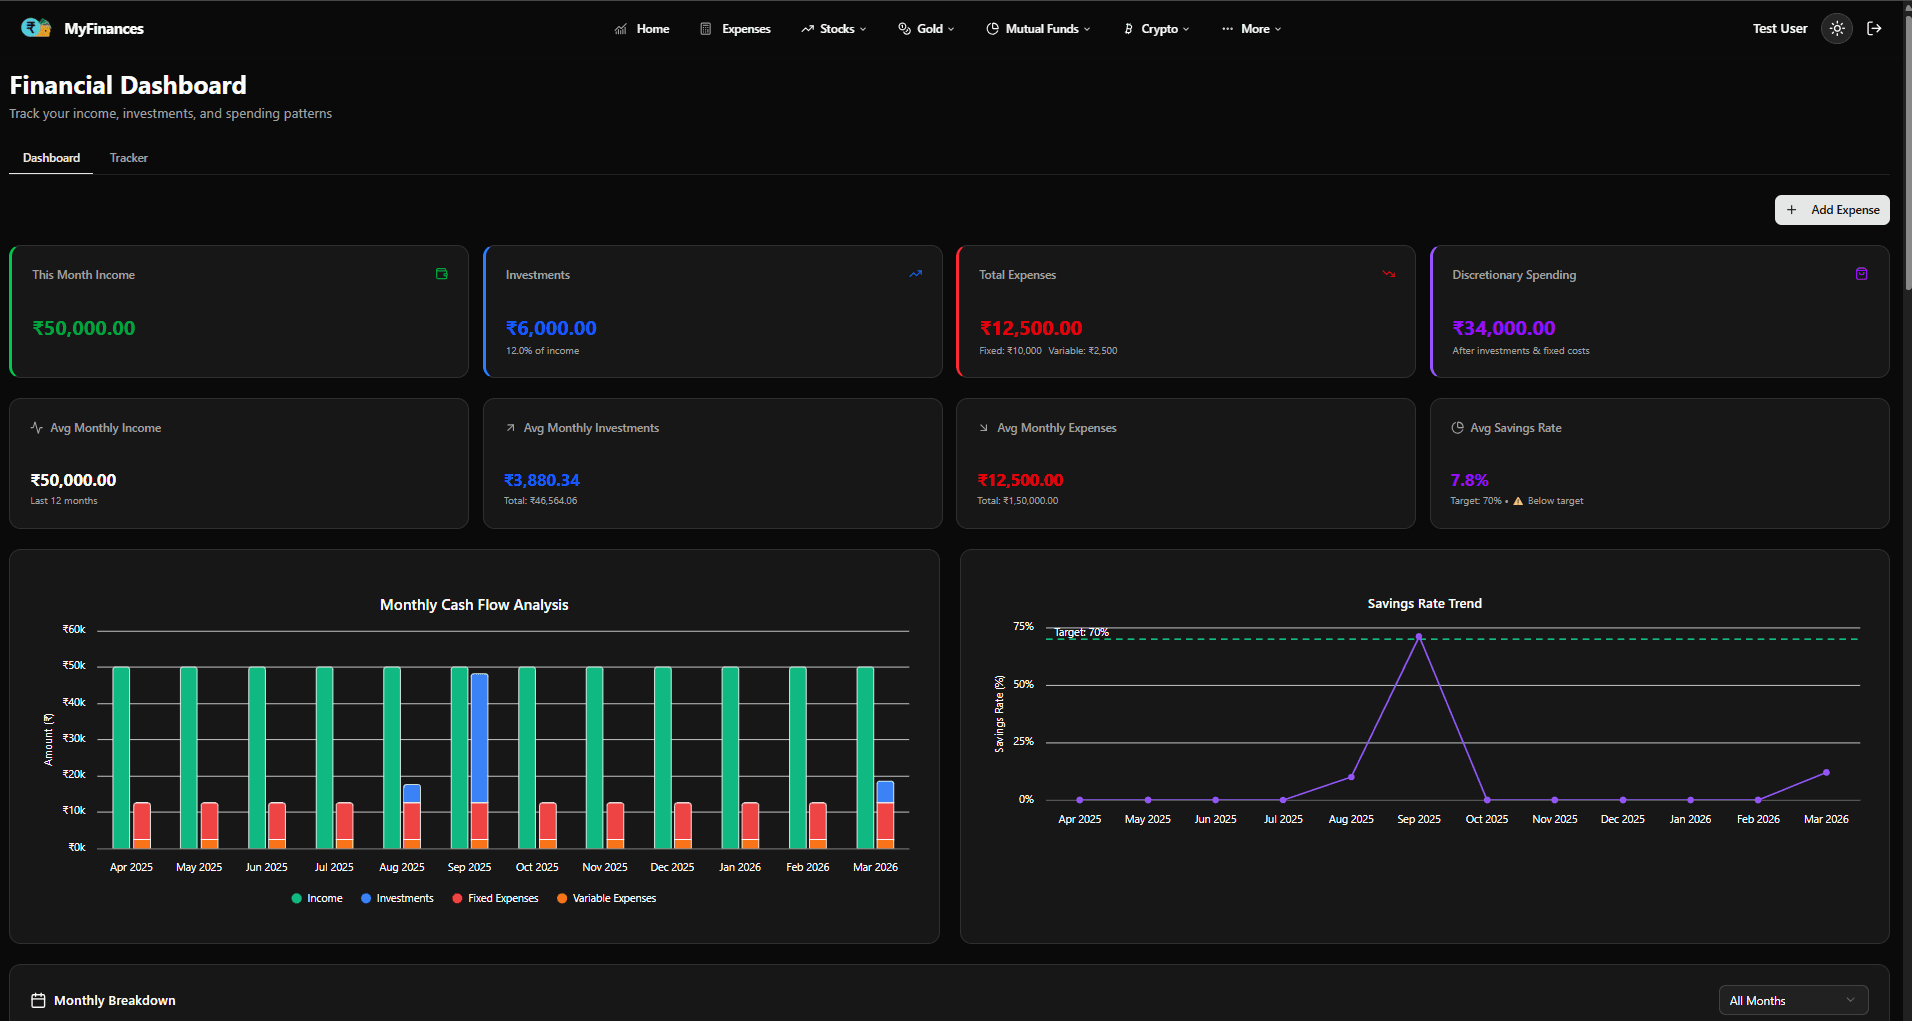The width and height of the screenshot is (1912, 1021).
Task: Hide Fixed Expenses series via legend
Action: pyautogui.click(x=495, y=898)
